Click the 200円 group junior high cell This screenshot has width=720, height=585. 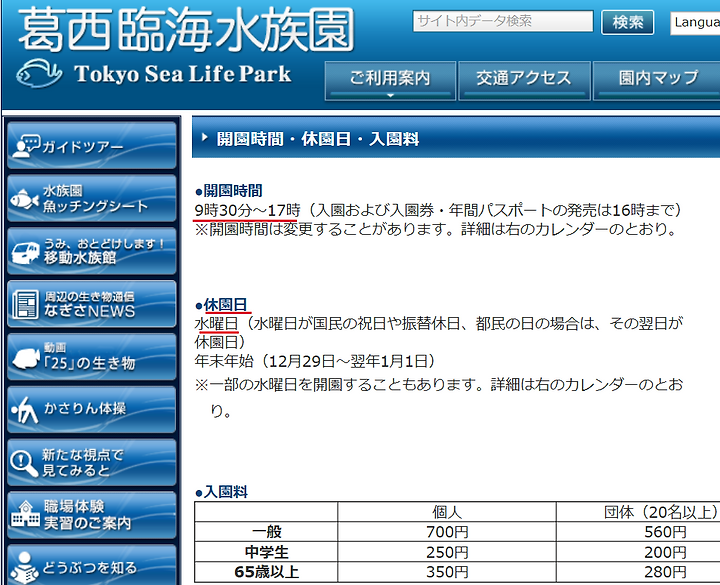pyautogui.click(x=665, y=552)
